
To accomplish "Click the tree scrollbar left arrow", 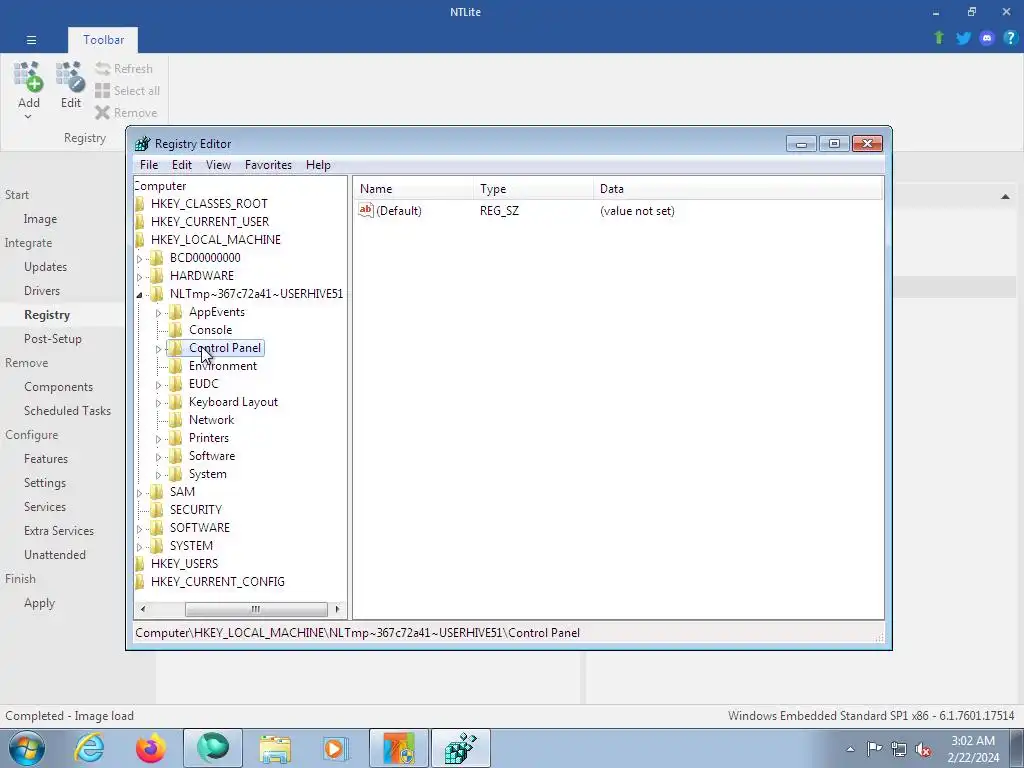I will pos(143,609).
